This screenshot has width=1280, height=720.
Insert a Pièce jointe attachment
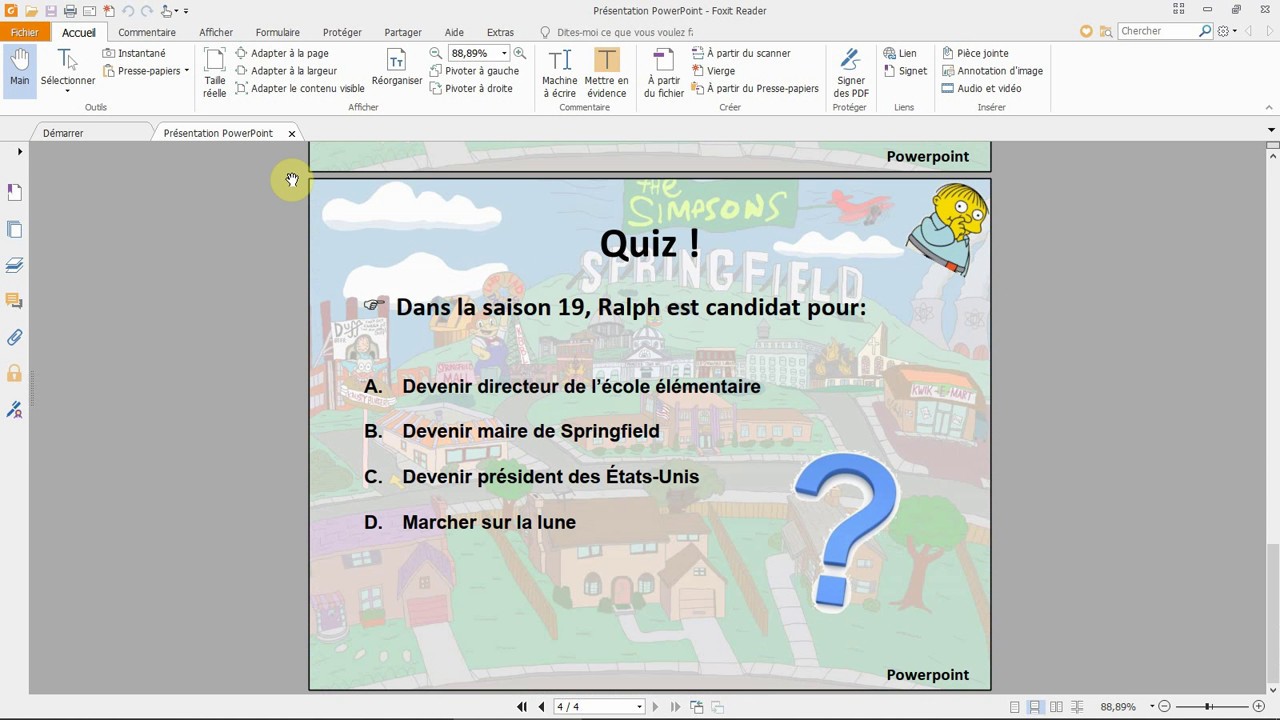click(x=975, y=53)
